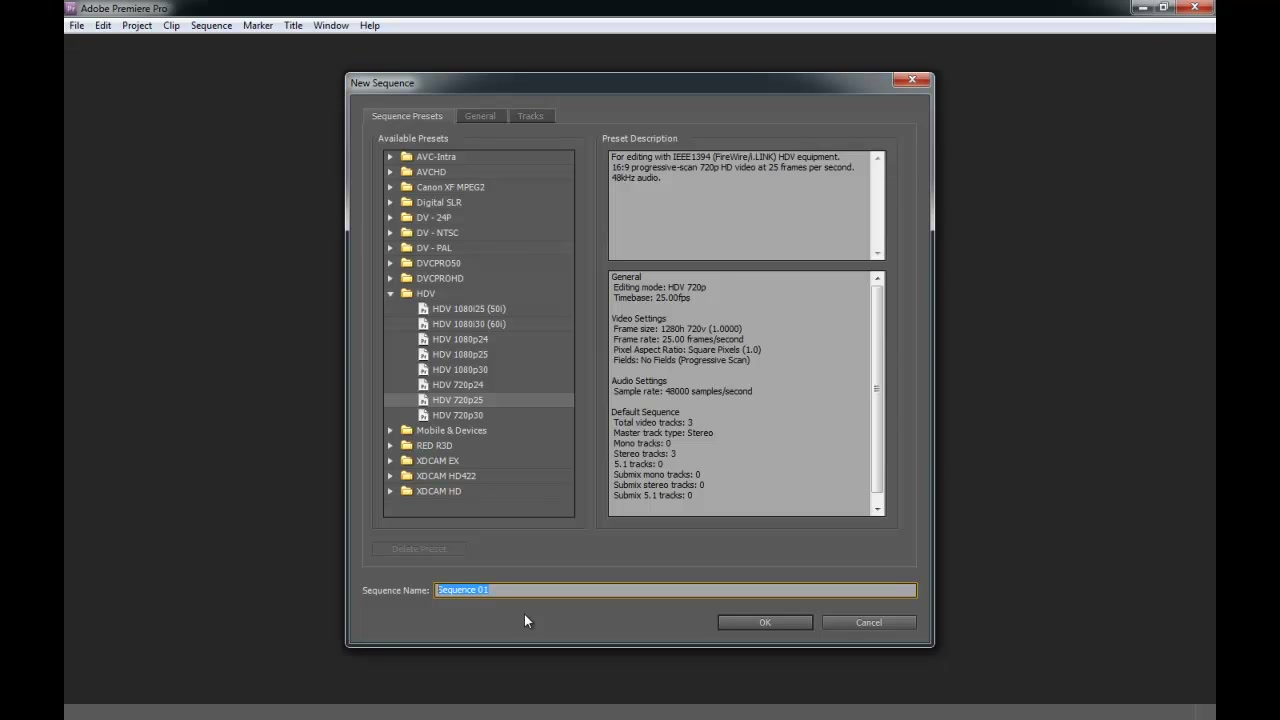The image size is (1280, 720).
Task: Open the Sequence menu
Action: pyautogui.click(x=211, y=25)
